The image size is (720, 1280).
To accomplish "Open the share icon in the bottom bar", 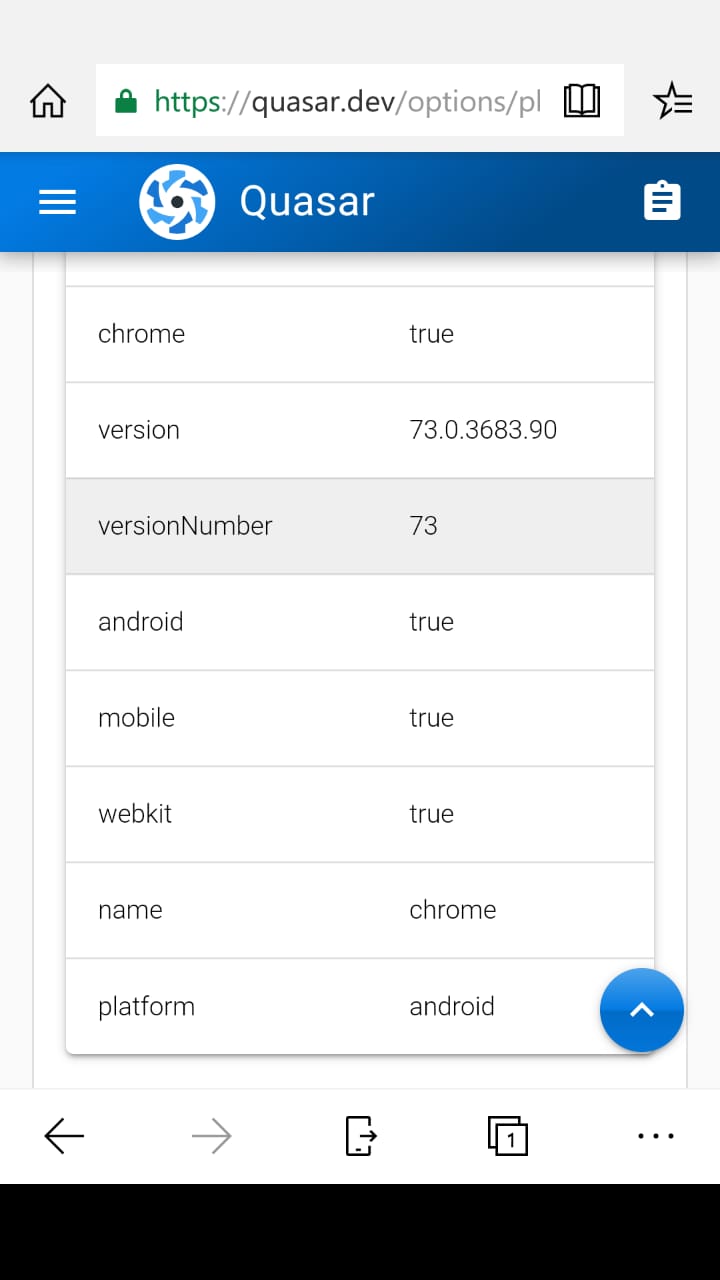I will [359, 1136].
